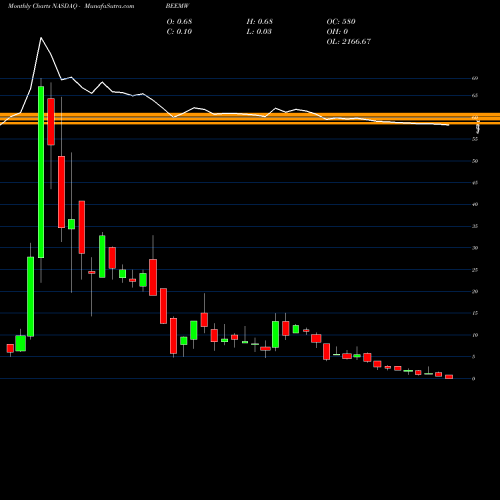Click the 65 price axis label
Viewport: 500px width, 500px height.
[475, 95]
